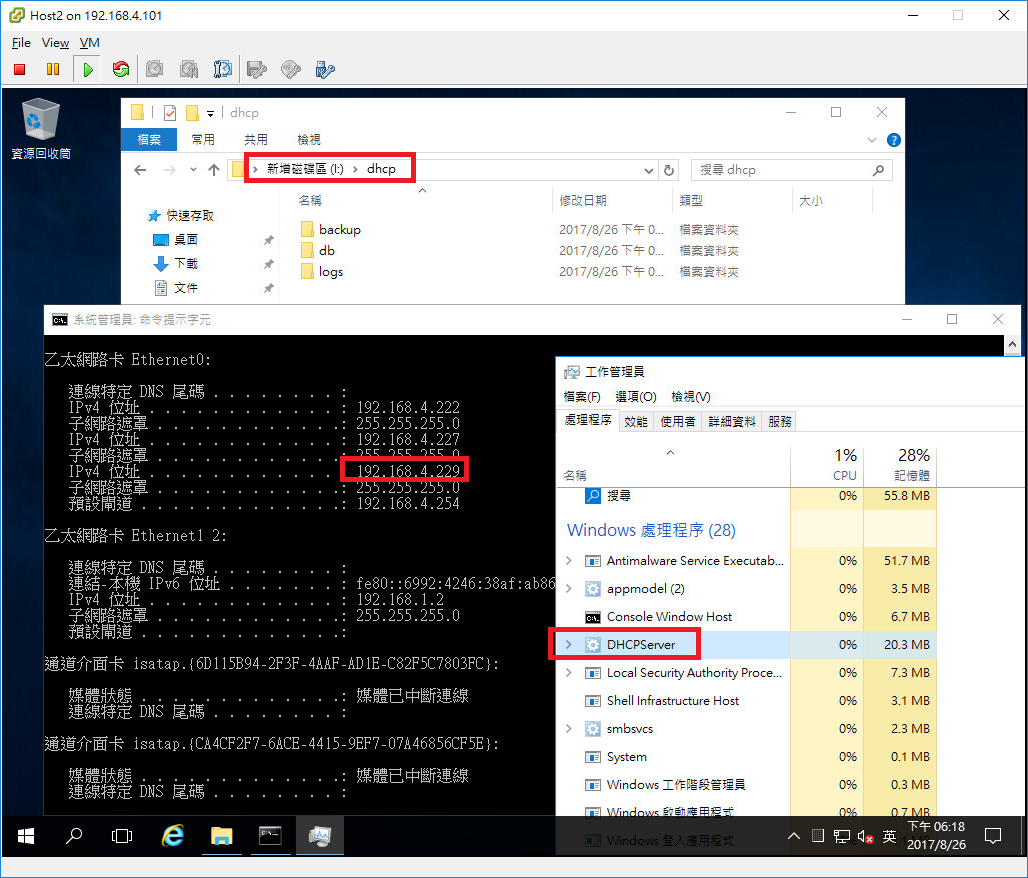Switch to File Explorer on taskbar
Viewport: 1028px width, 878px height.
(x=222, y=836)
